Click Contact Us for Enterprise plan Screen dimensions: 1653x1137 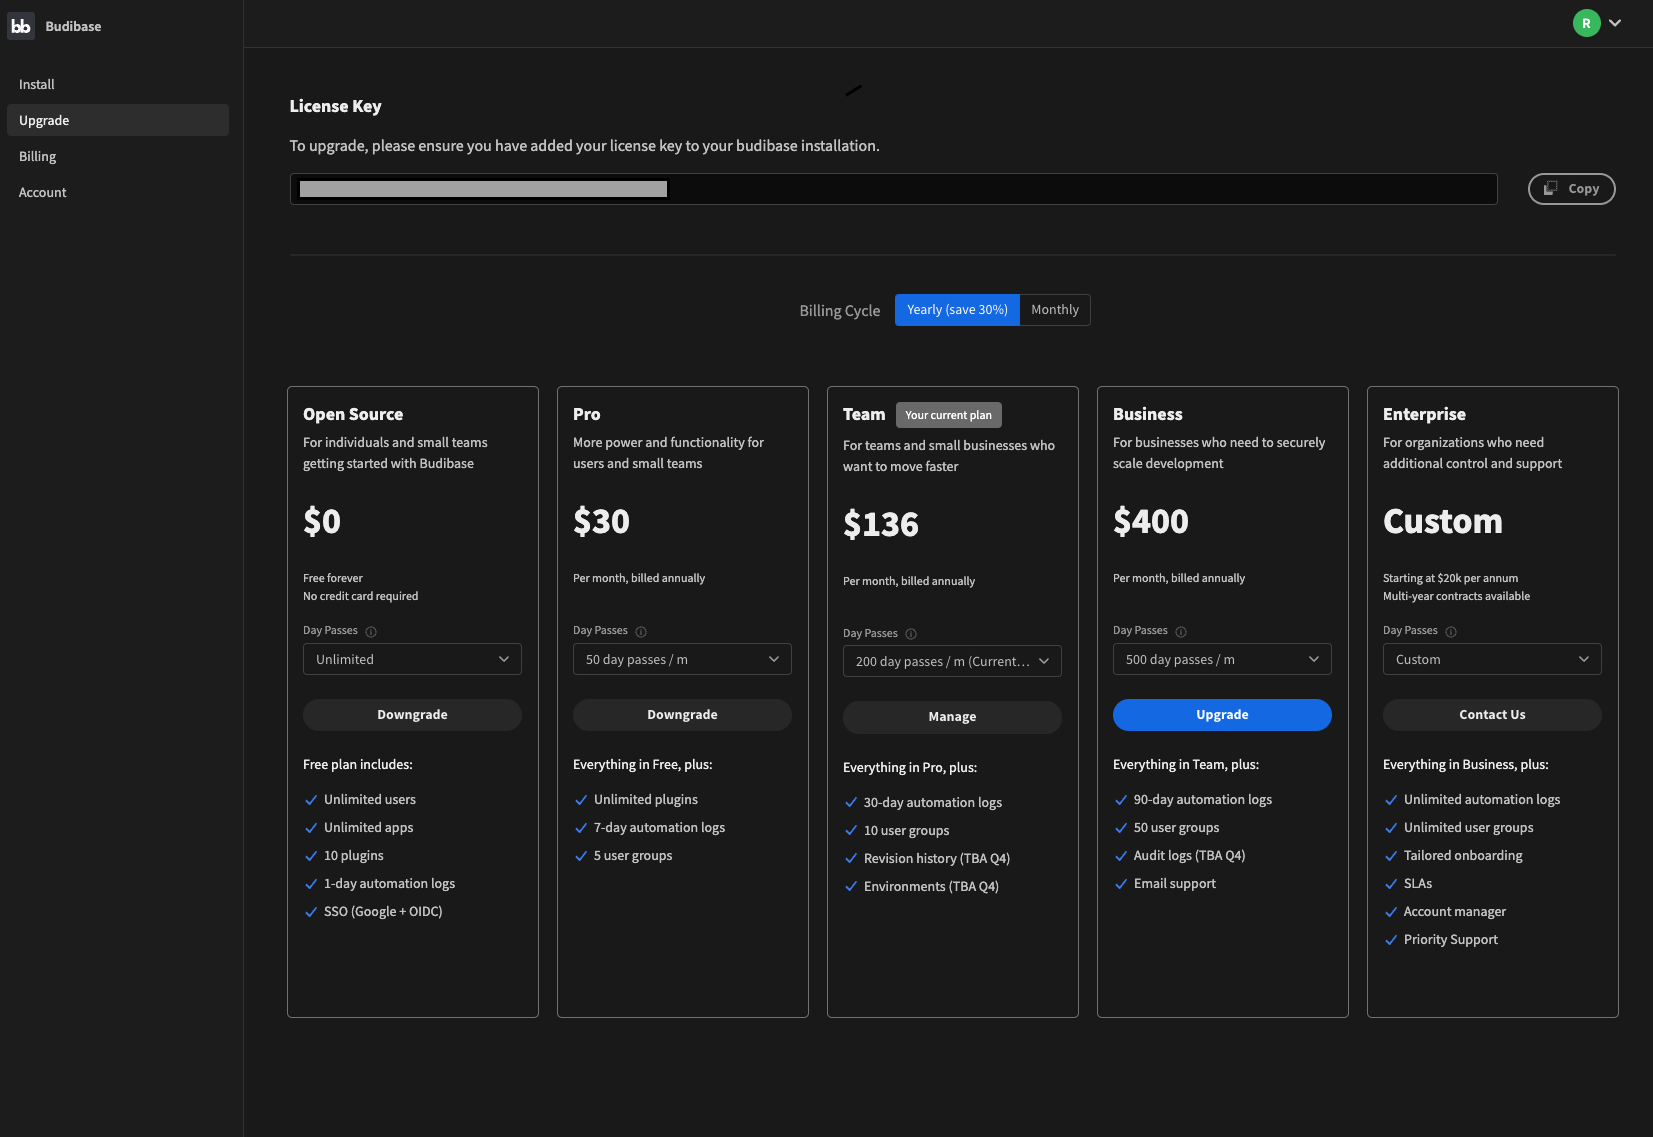[x=1492, y=715]
